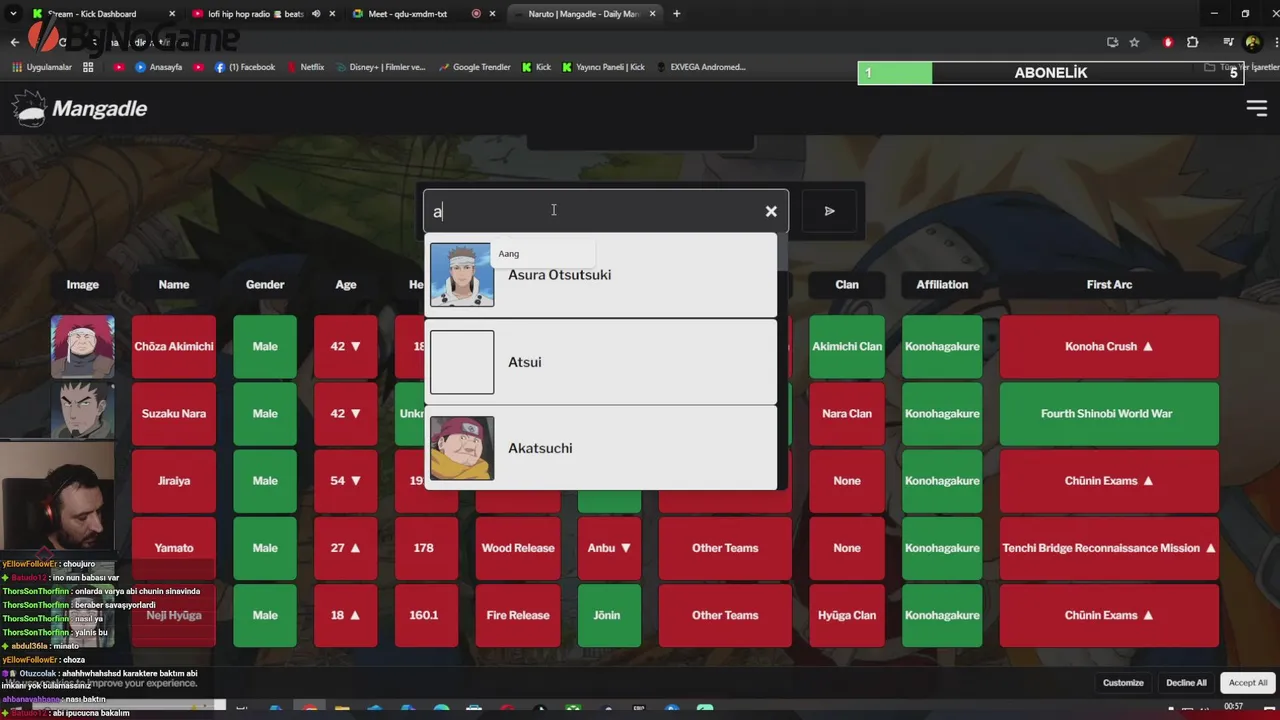The height and width of the screenshot is (720, 1280).
Task: Click the Clan column header
Action: point(847,285)
